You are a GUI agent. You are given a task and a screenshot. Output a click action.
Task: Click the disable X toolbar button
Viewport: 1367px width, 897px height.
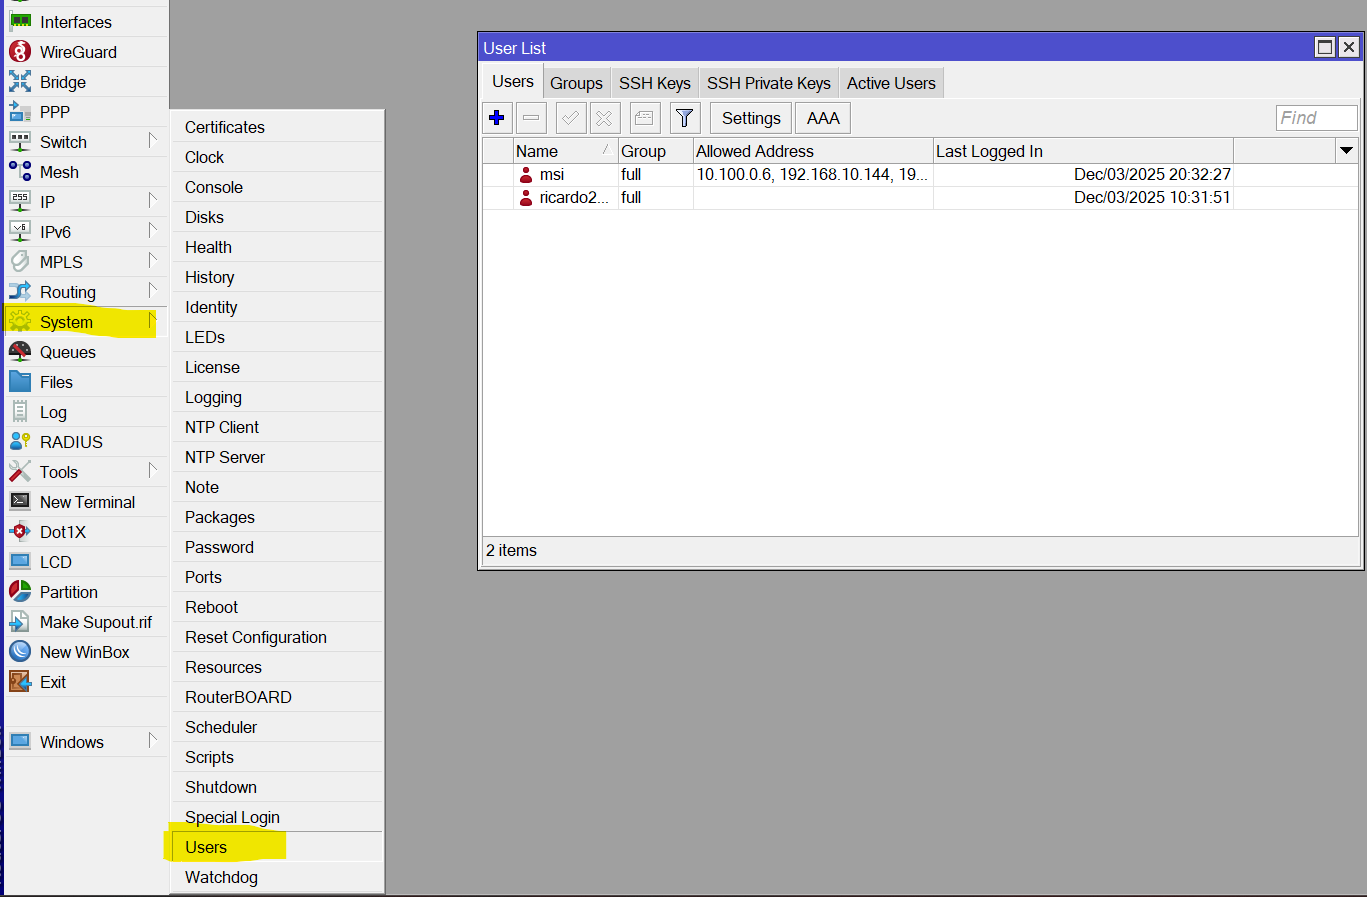click(604, 118)
